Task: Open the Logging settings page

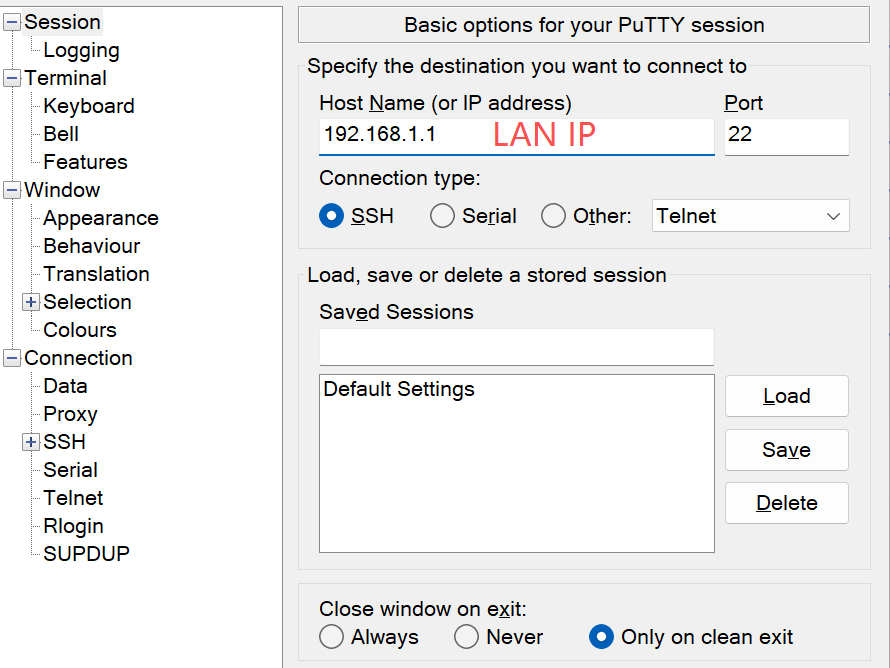Action: (x=81, y=50)
